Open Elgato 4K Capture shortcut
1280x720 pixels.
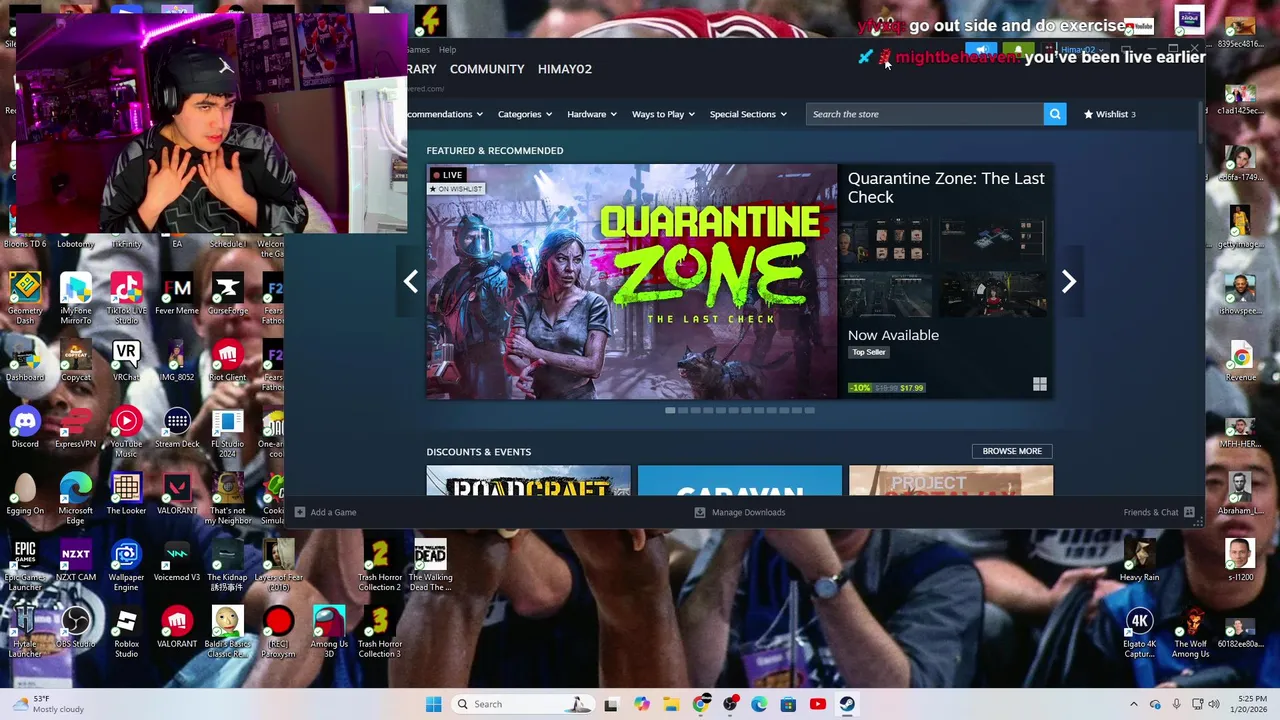pyautogui.click(x=1139, y=633)
